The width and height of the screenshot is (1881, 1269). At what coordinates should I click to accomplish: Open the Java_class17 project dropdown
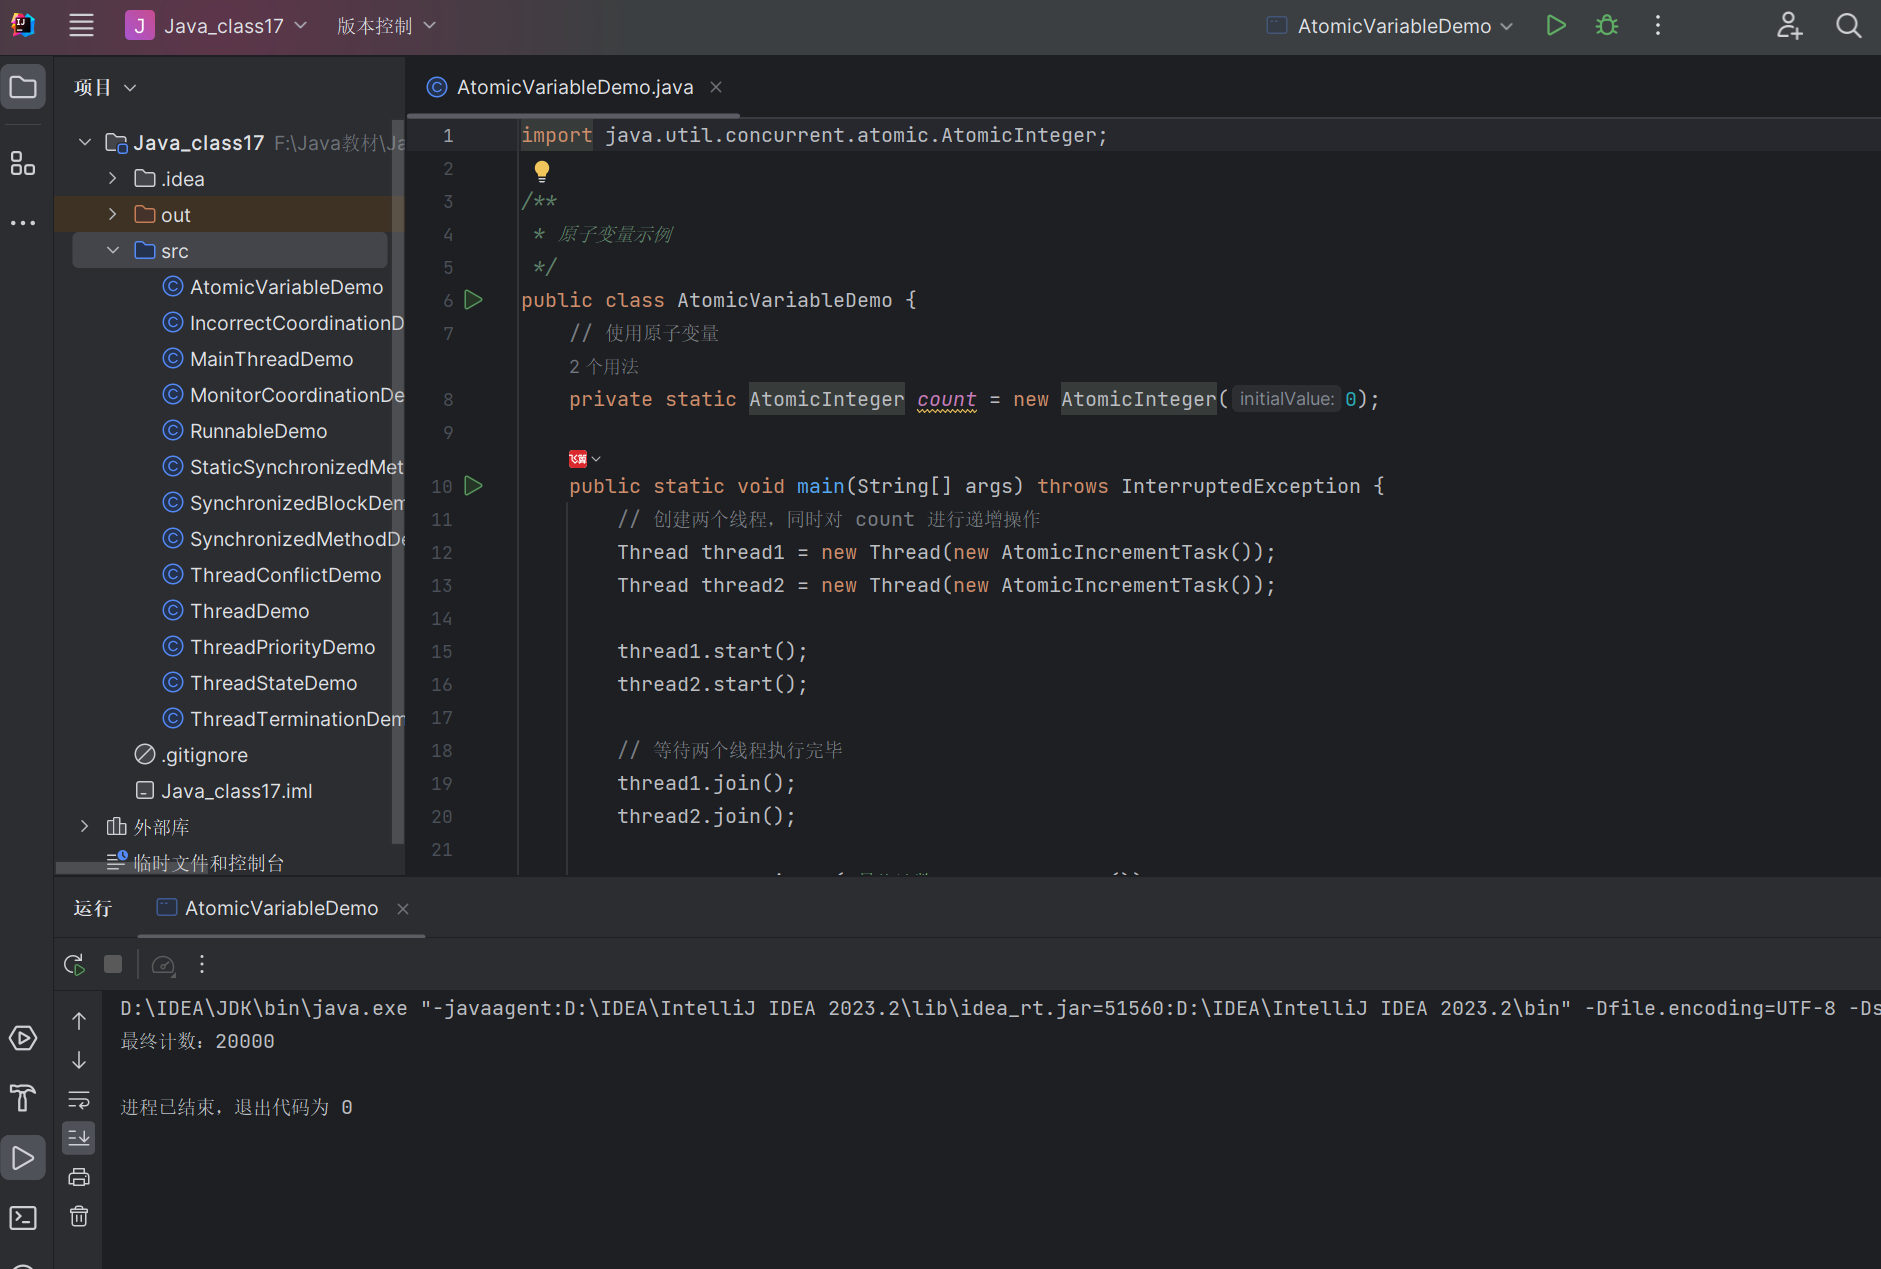217,26
